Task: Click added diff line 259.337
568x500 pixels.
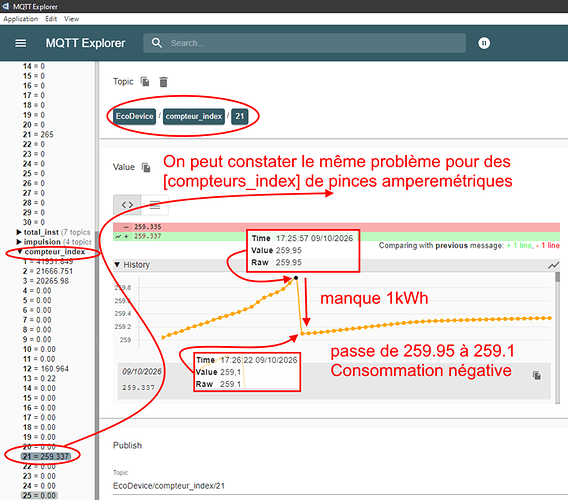Action: (336, 236)
